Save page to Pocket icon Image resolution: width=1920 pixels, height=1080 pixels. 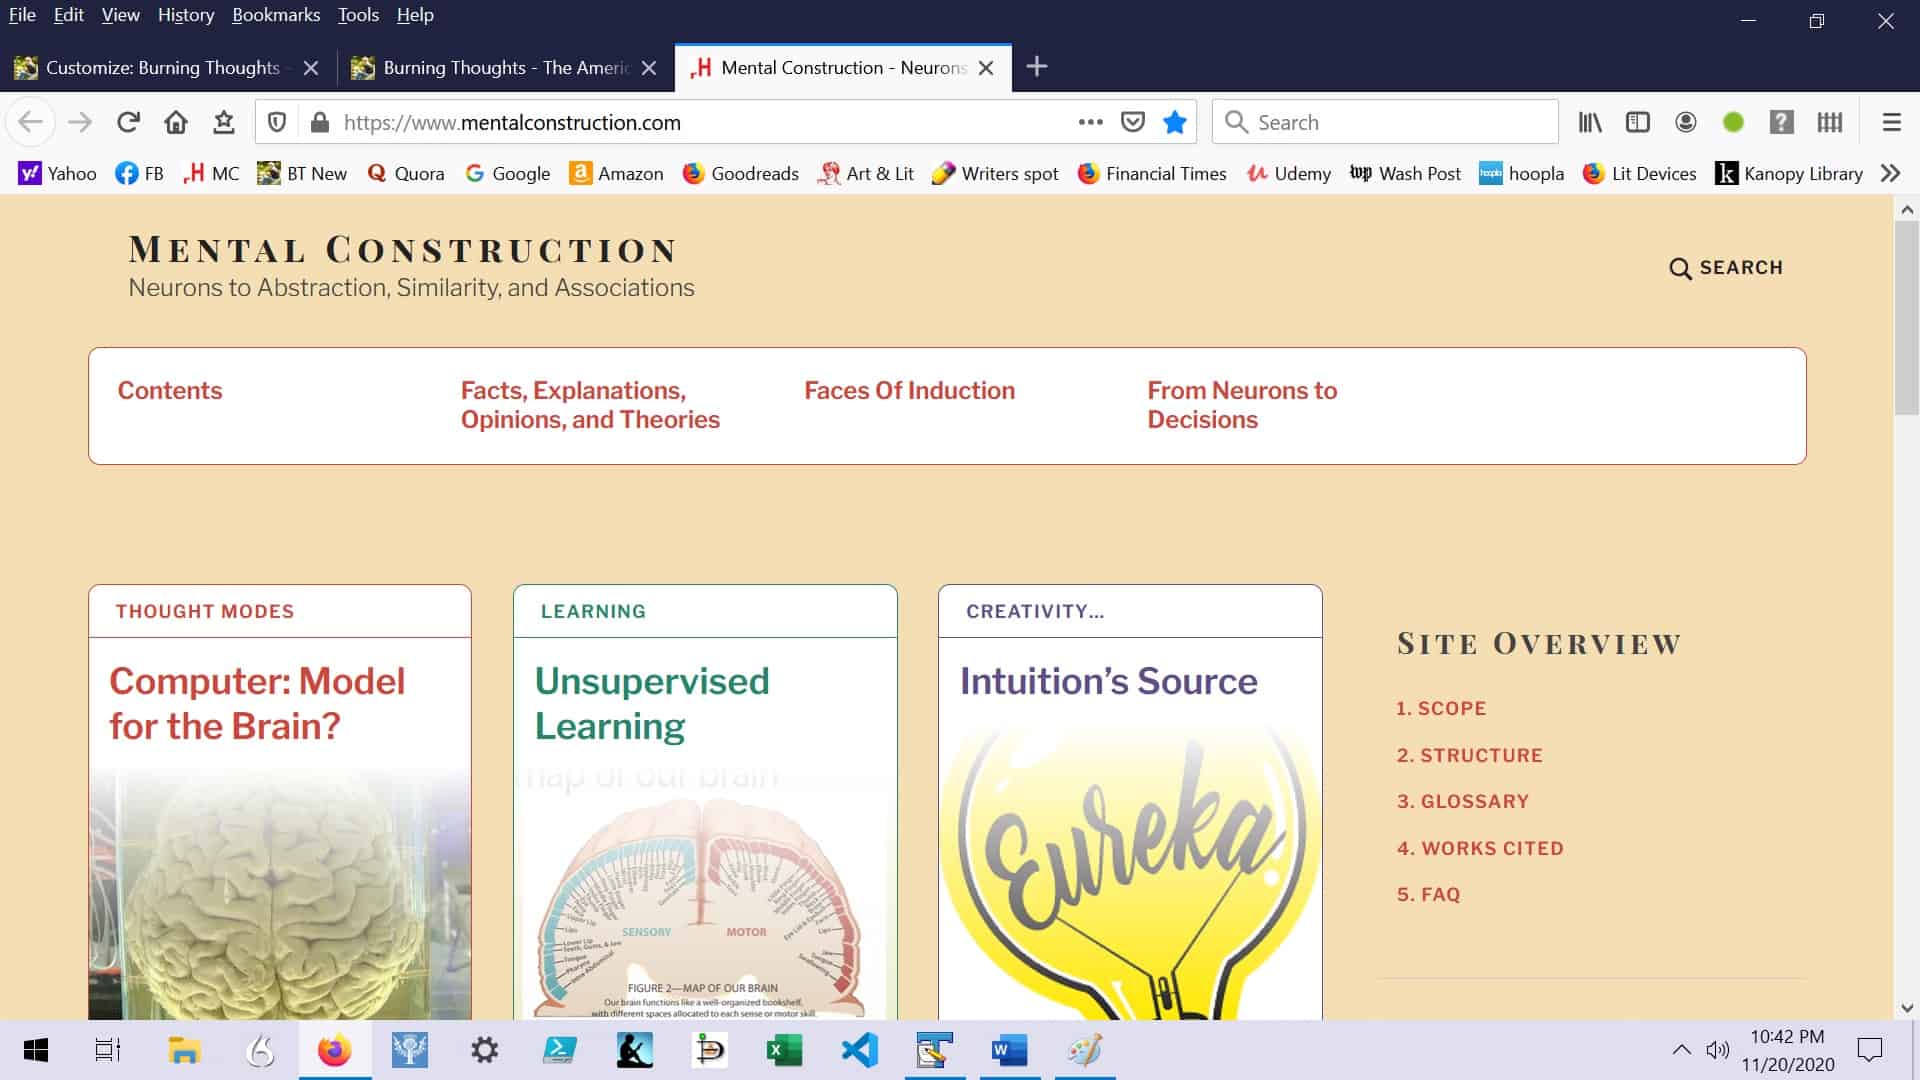pyautogui.click(x=1132, y=122)
